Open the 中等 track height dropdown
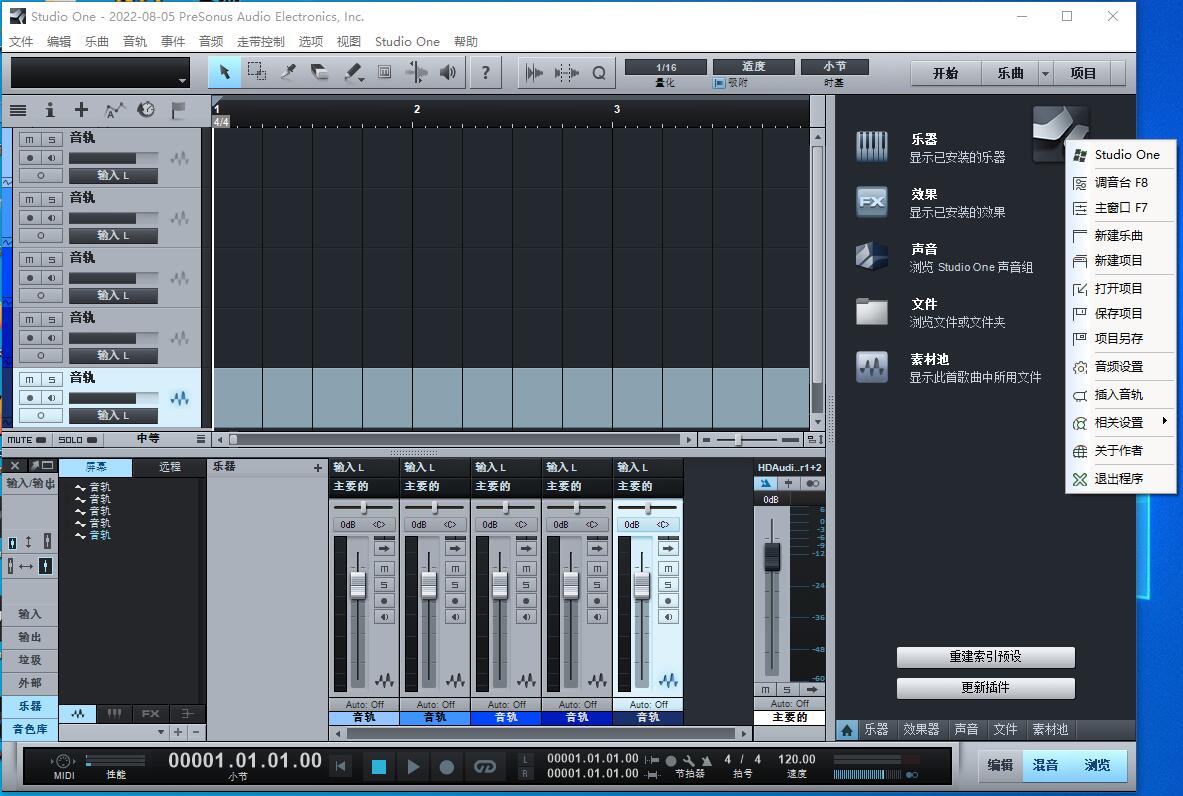 tap(156, 439)
